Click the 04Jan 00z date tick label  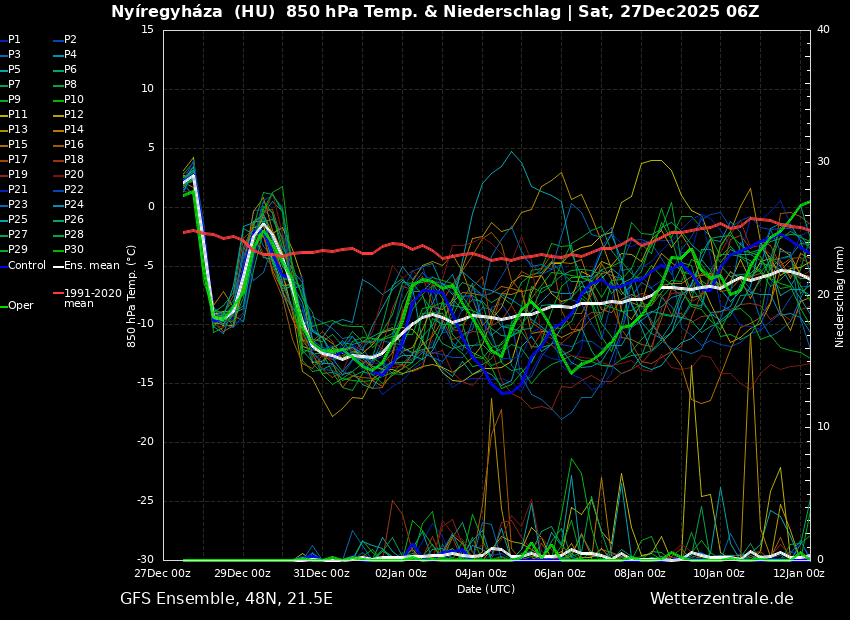point(480,574)
